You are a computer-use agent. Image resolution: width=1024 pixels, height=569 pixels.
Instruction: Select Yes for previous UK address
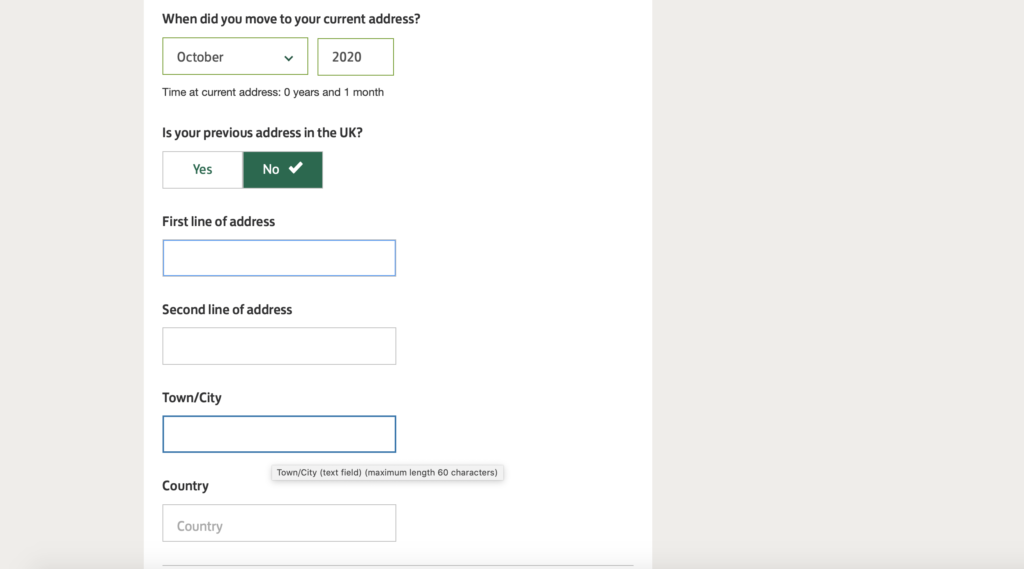pos(202,170)
